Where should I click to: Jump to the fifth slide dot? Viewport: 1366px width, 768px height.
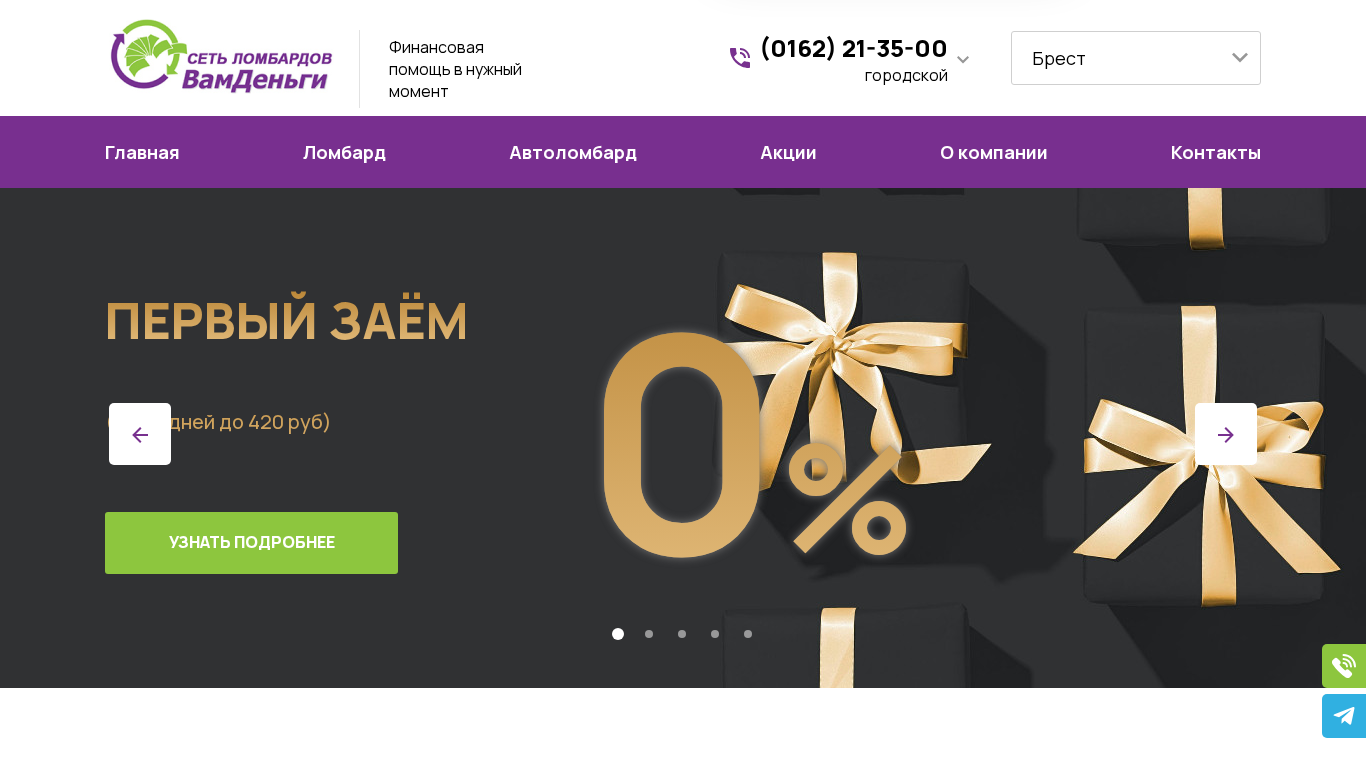pos(748,634)
